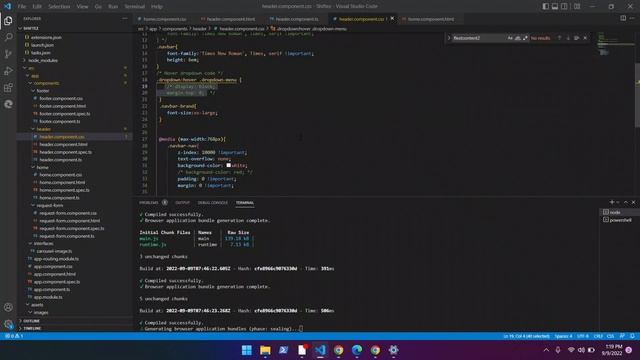Viewport: 640px width, 360px height.
Task: Click CRLF line ending in status bar
Action: (598, 336)
